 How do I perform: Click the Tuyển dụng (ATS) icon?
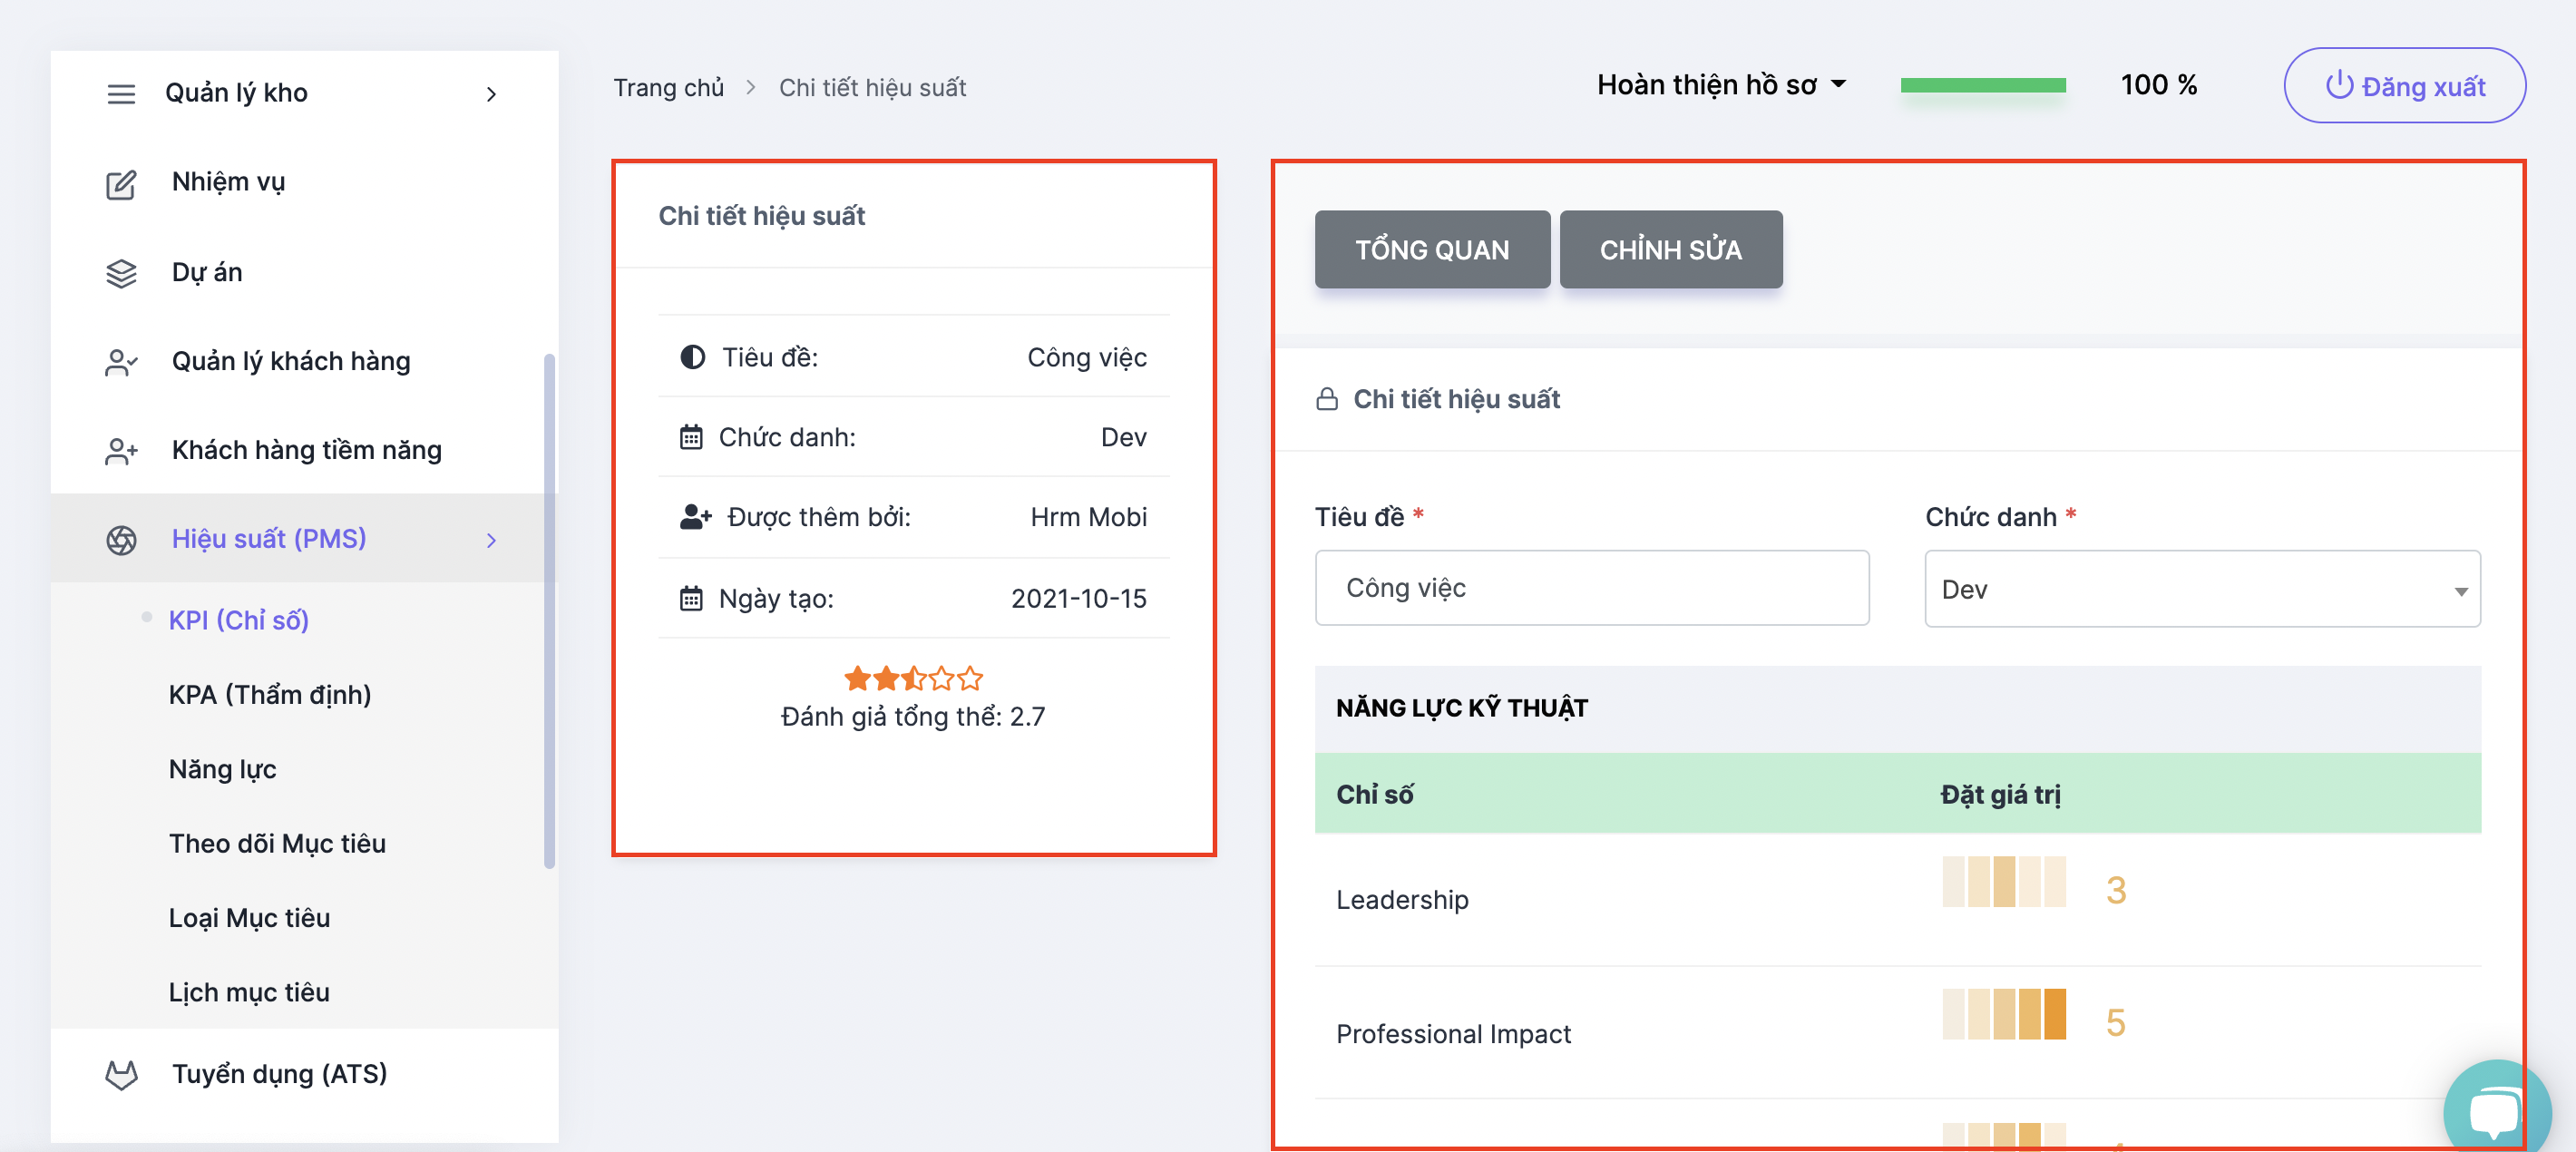[121, 1075]
